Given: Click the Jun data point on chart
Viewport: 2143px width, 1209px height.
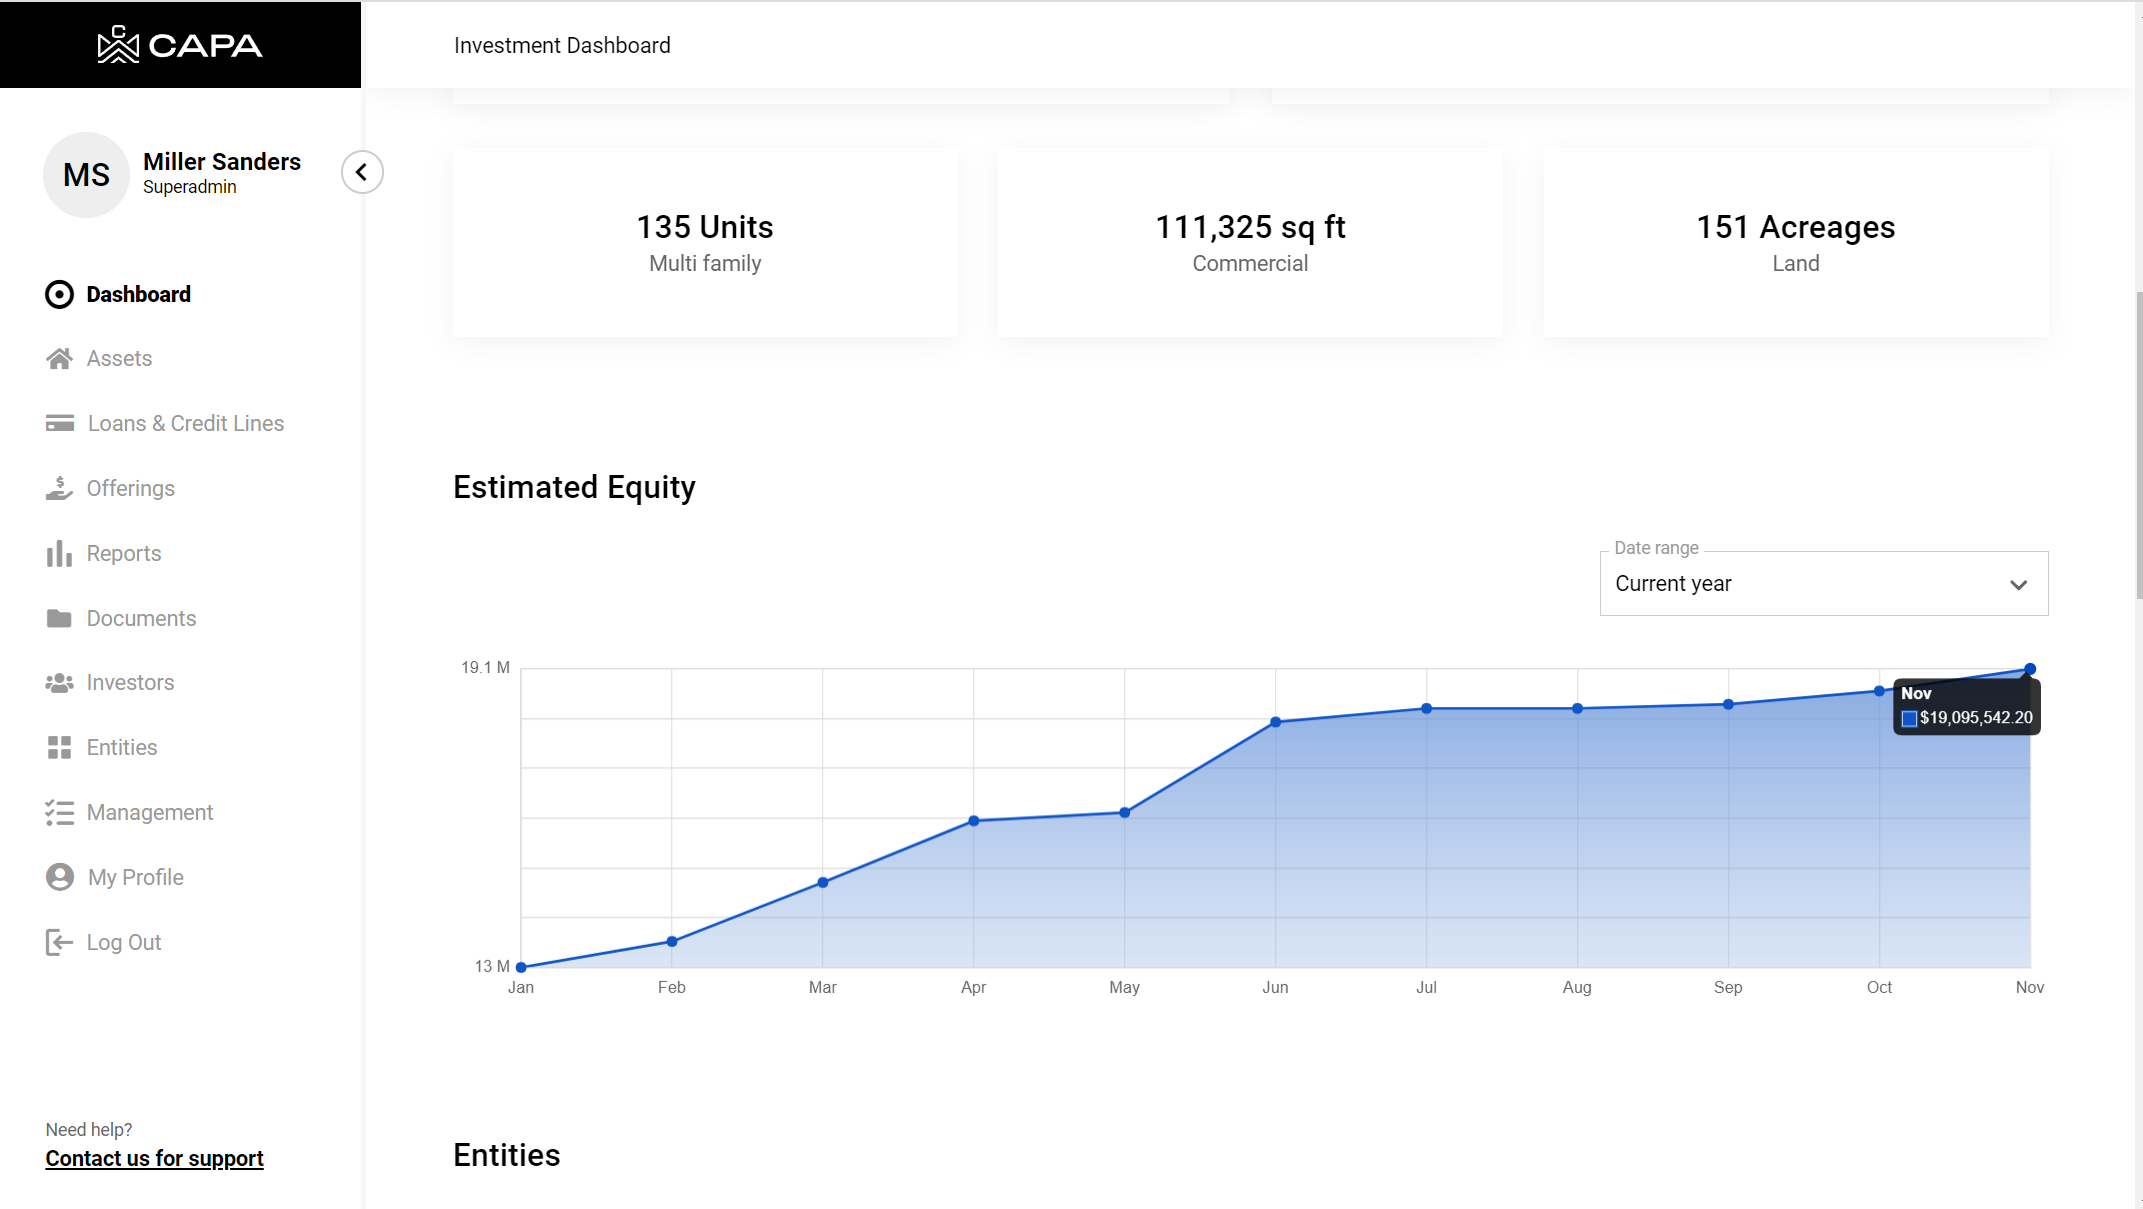Looking at the screenshot, I should pos(1275,722).
